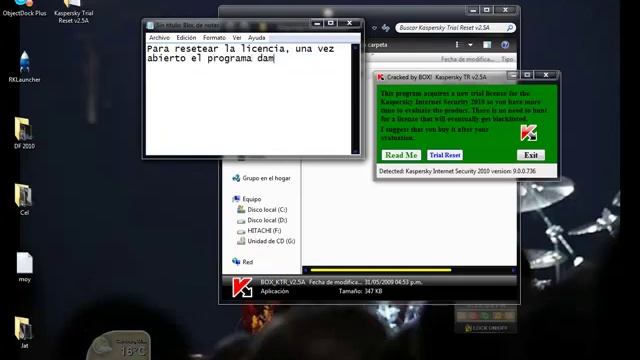The width and height of the screenshot is (640, 360).
Task: Select Equipo in the navigation pane
Action: coord(247,199)
